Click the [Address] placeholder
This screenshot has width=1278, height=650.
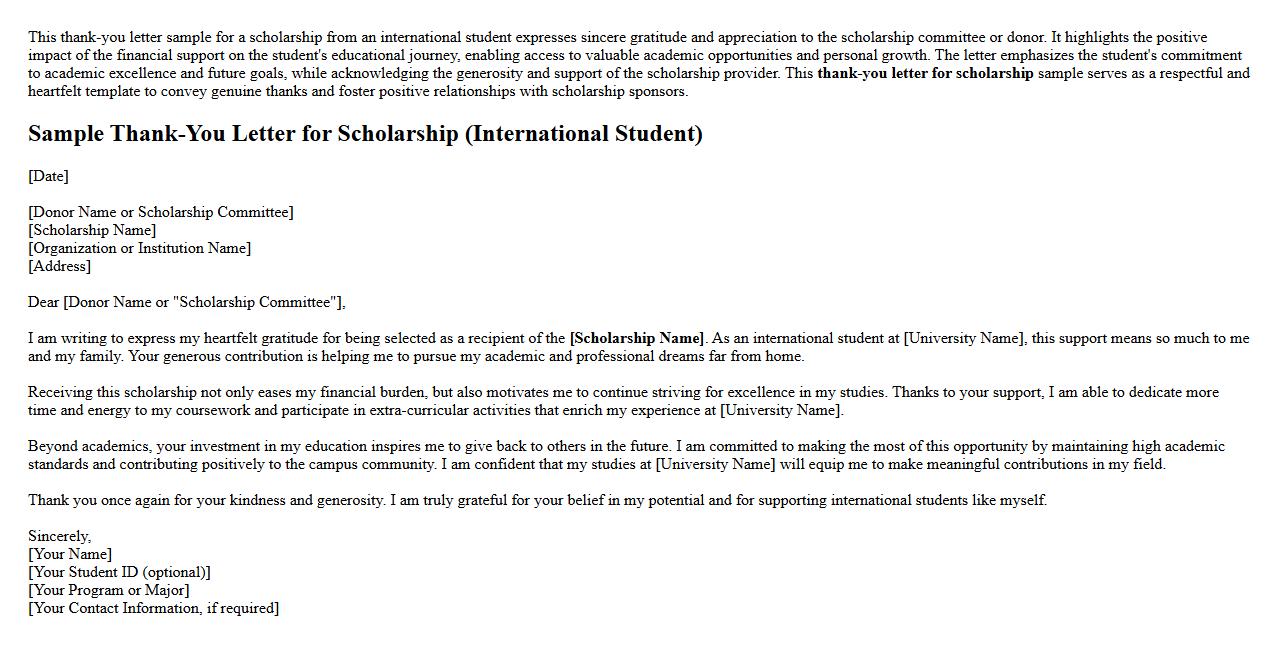coord(59,266)
